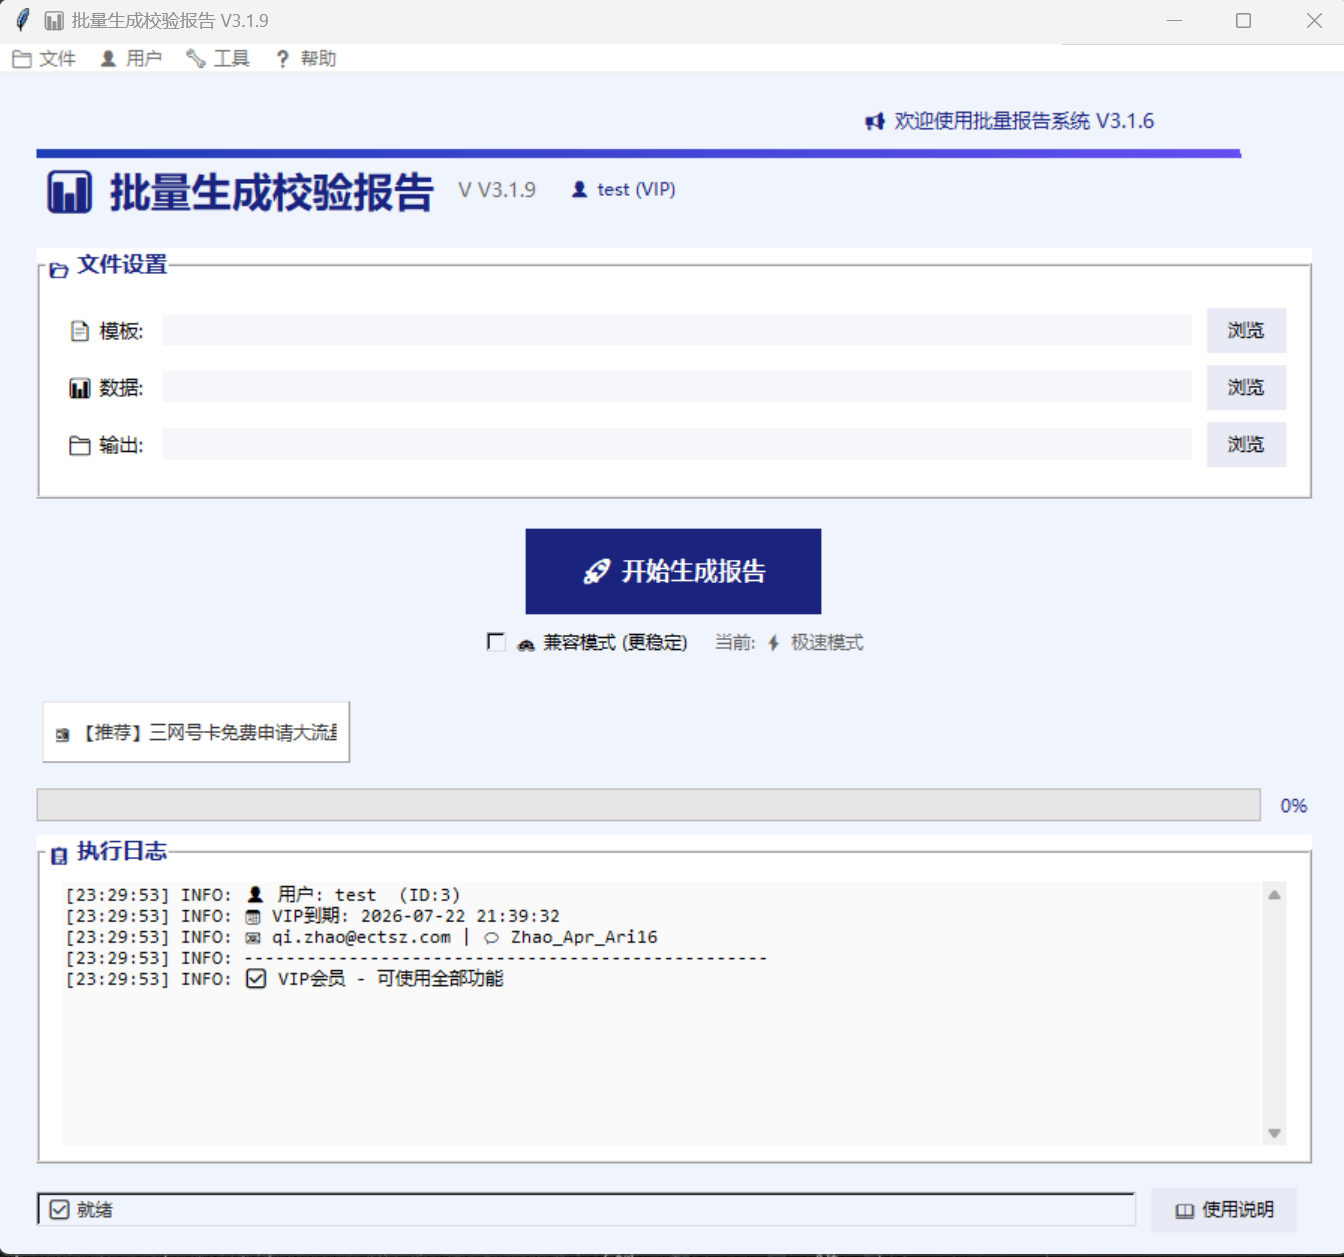
Task: Click the 模板 path input field
Action: (677, 330)
